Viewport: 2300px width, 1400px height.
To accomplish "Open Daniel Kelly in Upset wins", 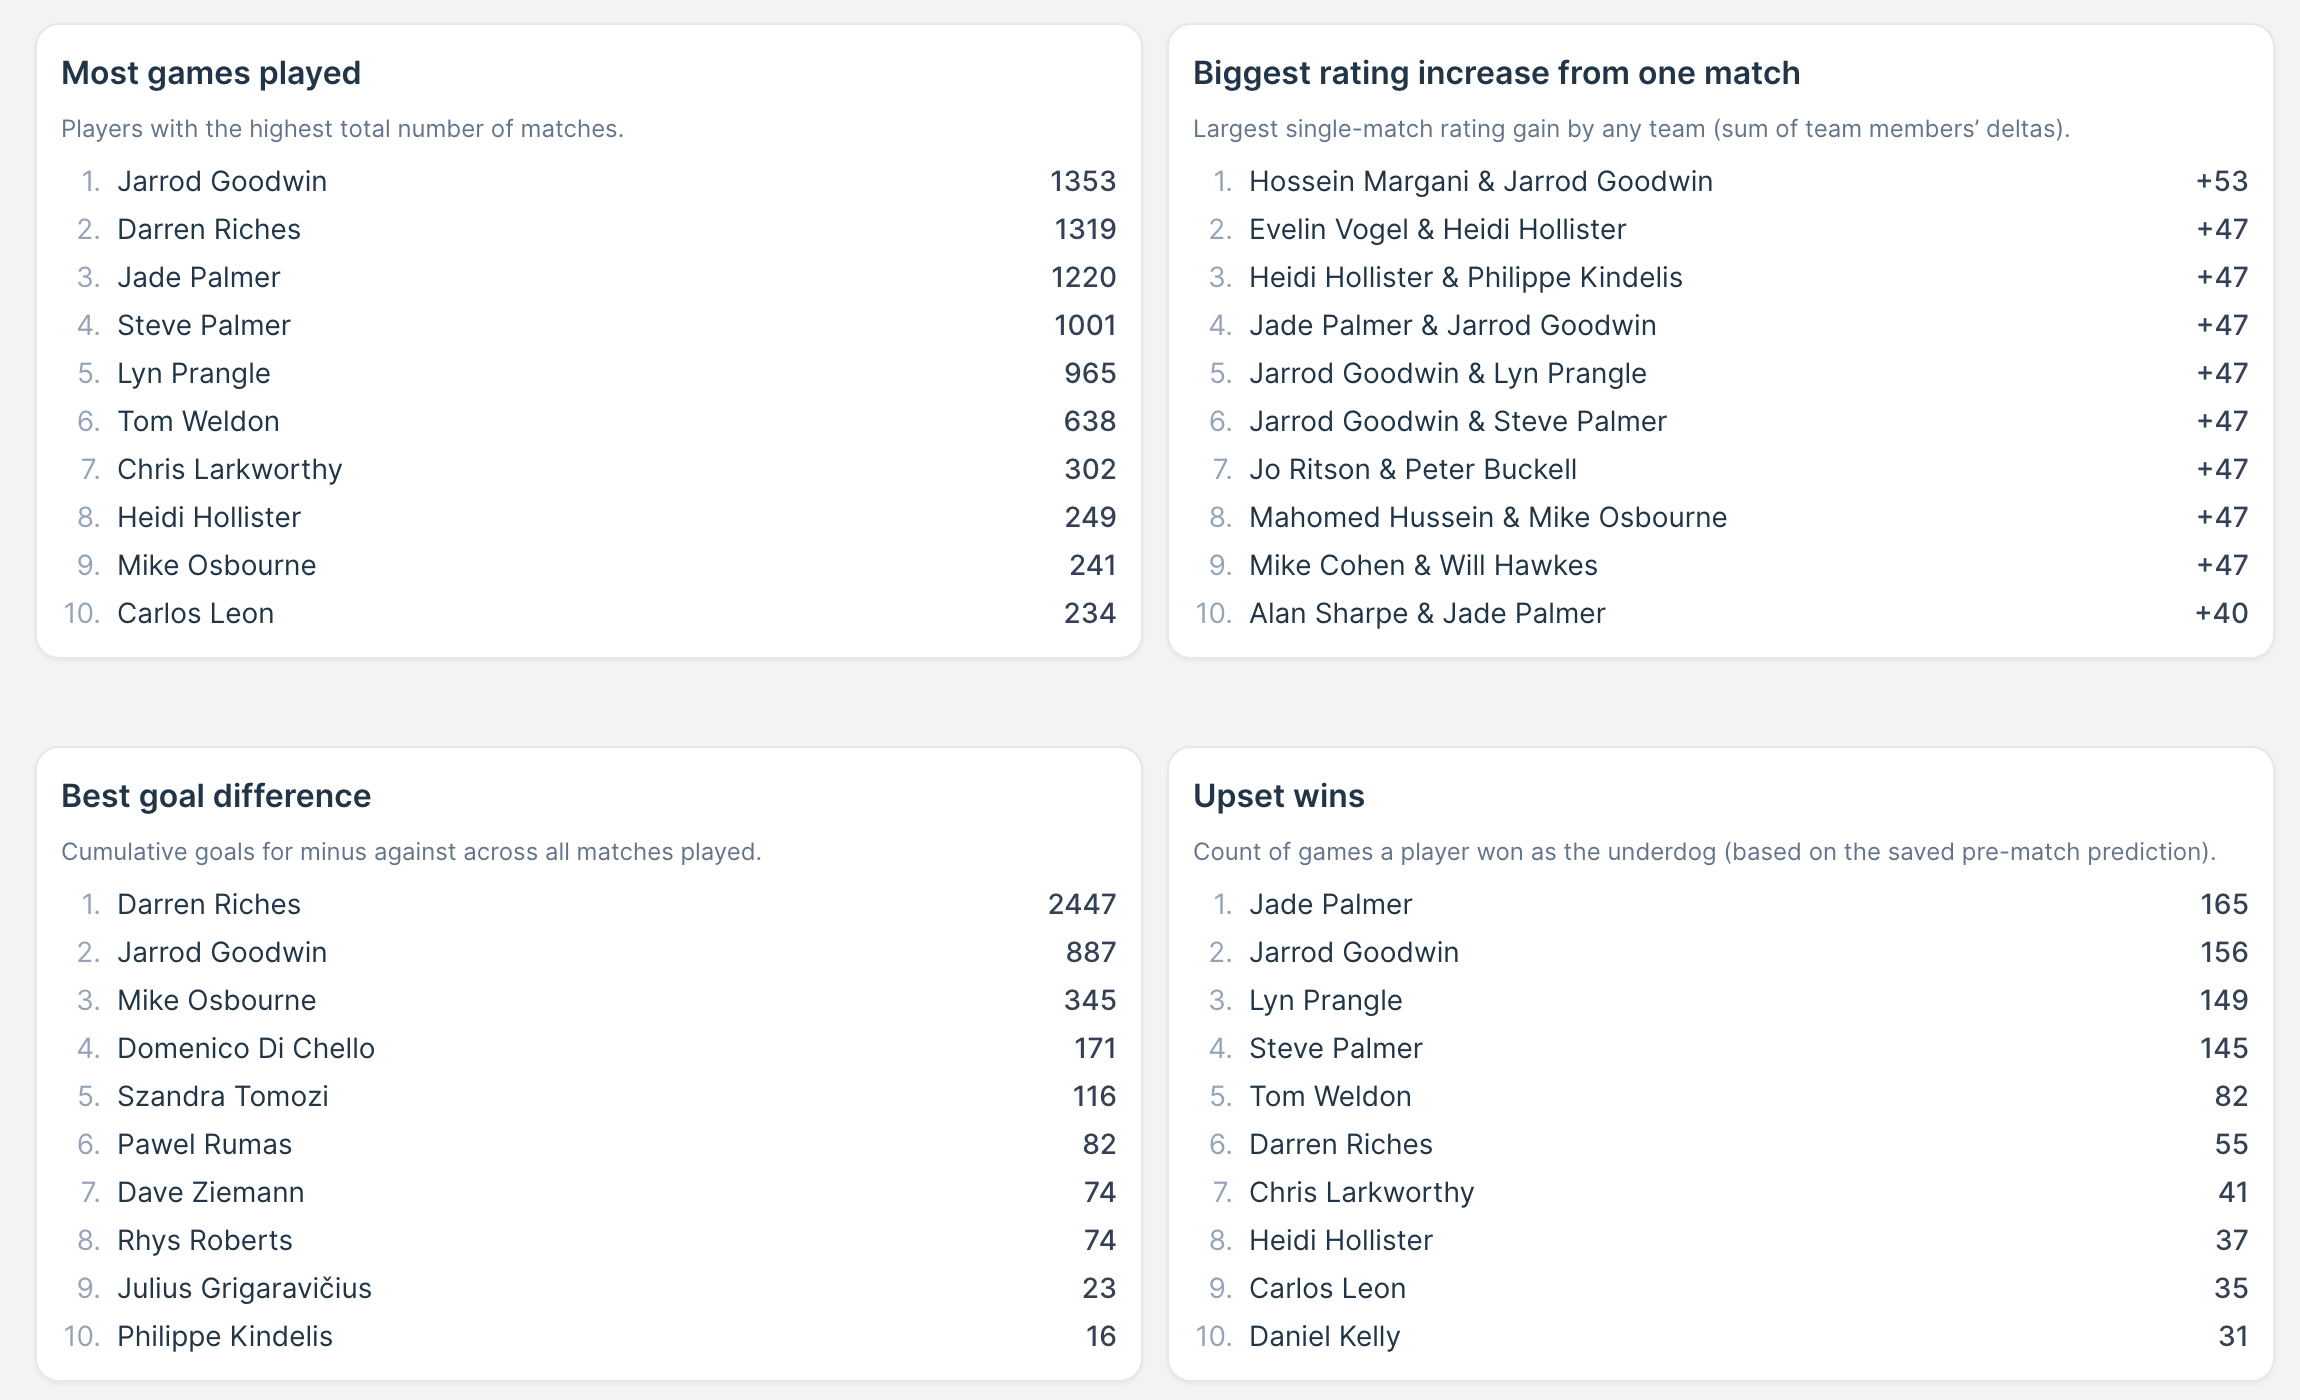I will point(1324,1336).
